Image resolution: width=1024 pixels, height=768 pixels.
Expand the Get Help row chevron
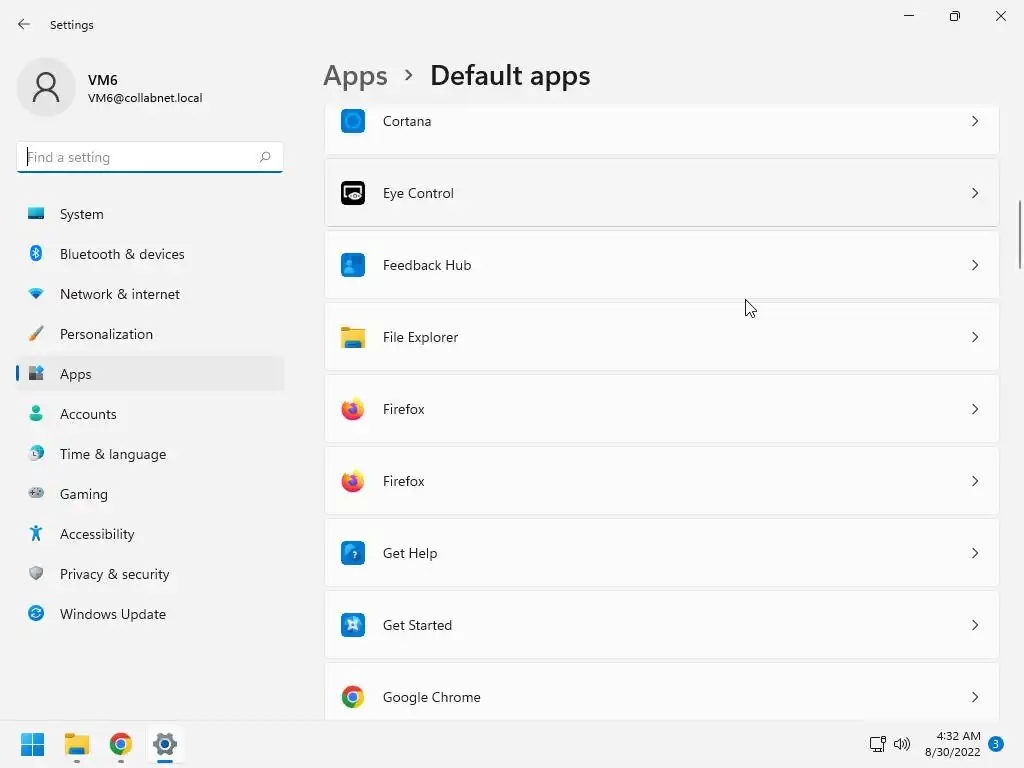pyautogui.click(x=974, y=553)
